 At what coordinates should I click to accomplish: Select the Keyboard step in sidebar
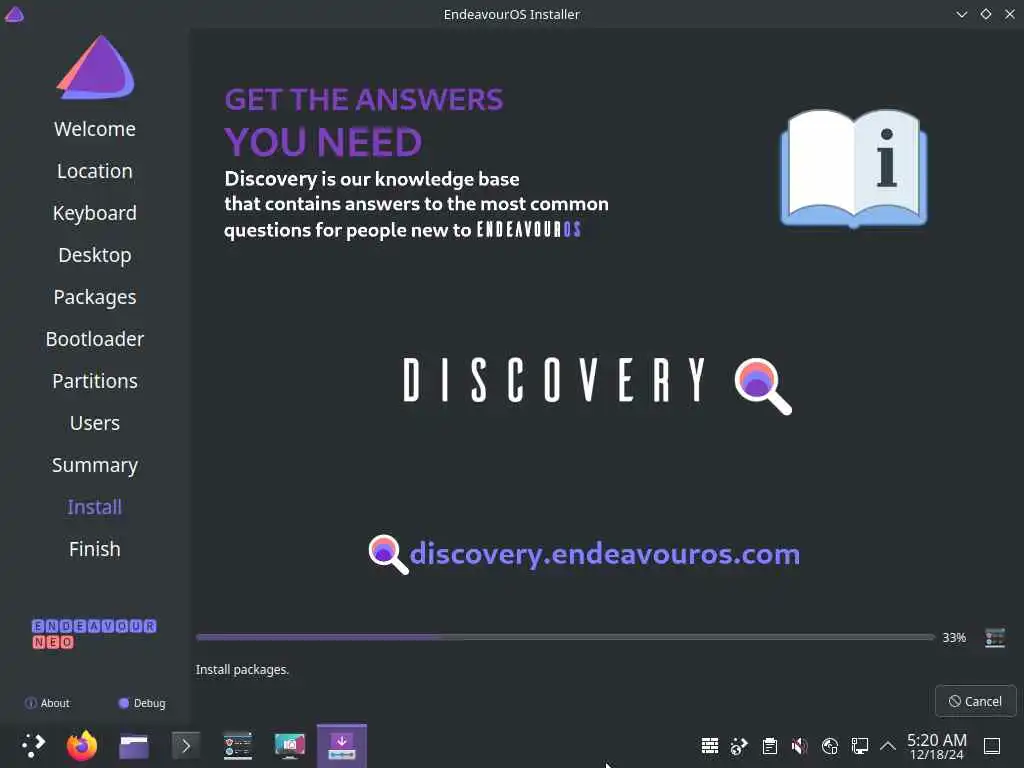[x=95, y=213]
